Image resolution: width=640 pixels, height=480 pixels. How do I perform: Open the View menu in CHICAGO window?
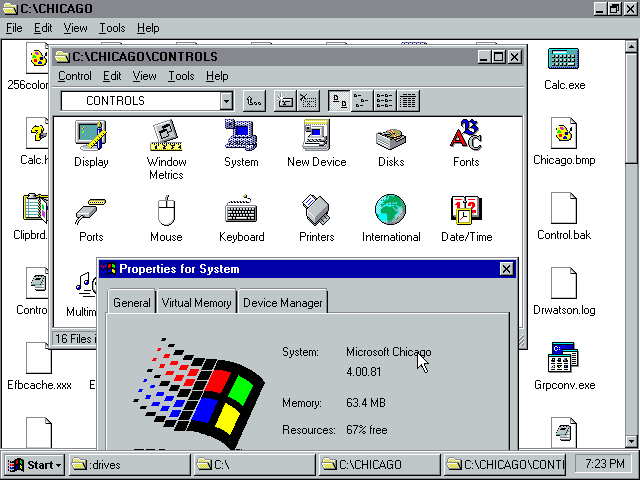point(75,28)
